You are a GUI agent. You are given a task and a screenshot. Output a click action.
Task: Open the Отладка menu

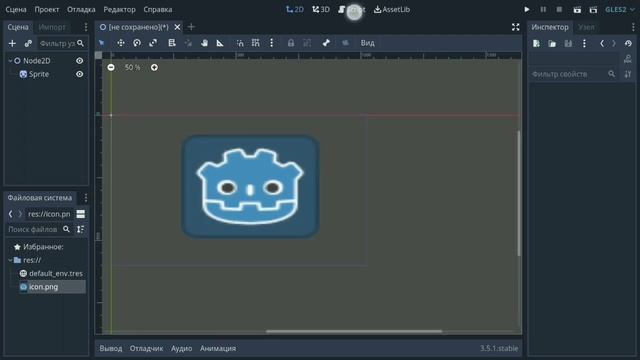pyautogui.click(x=81, y=9)
